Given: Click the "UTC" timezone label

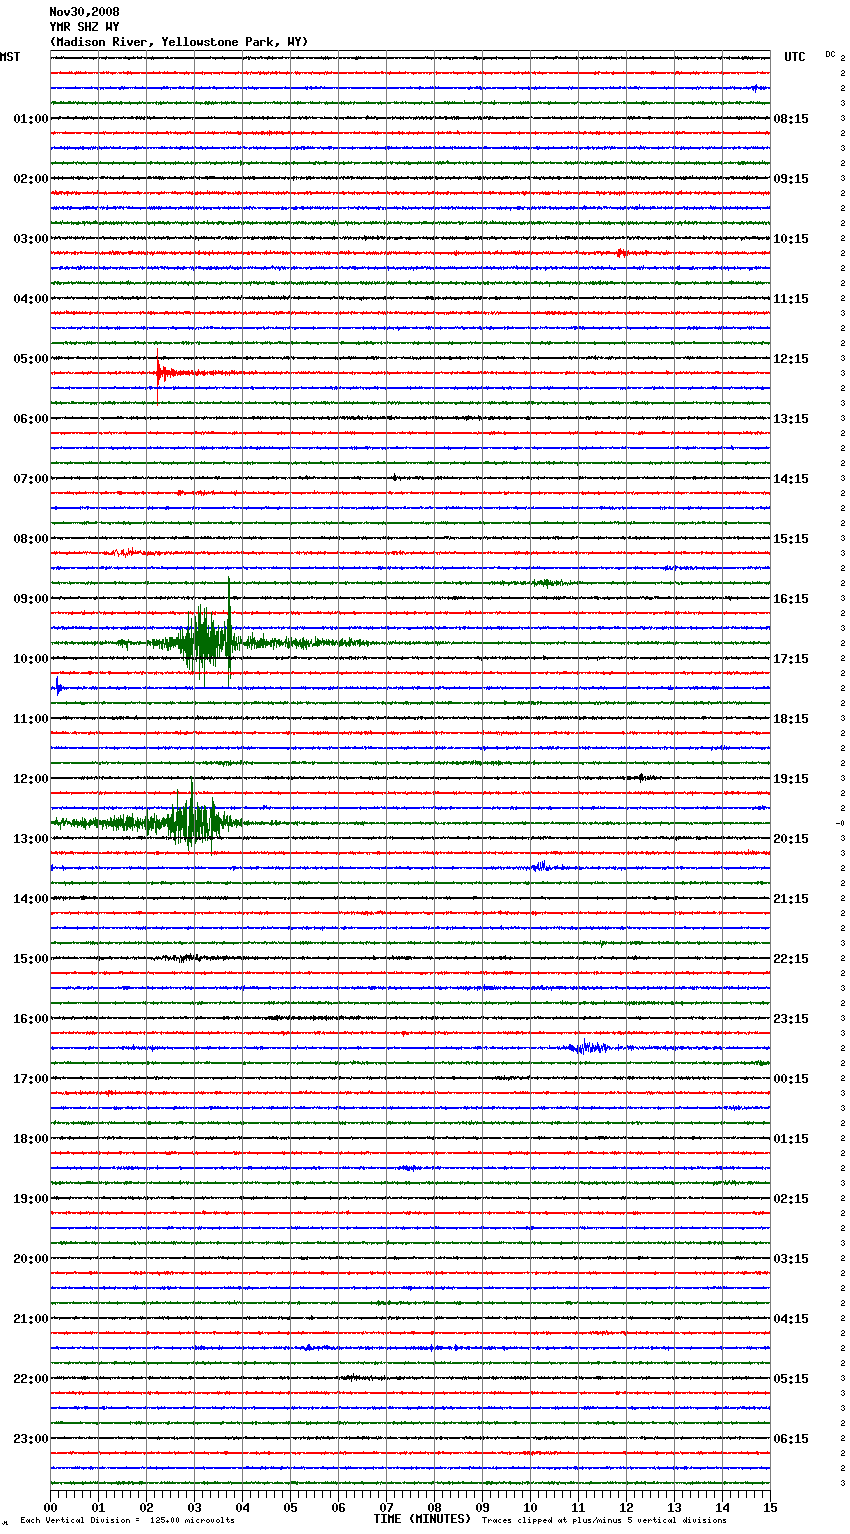Looking at the screenshot, I should coord(794,57).
